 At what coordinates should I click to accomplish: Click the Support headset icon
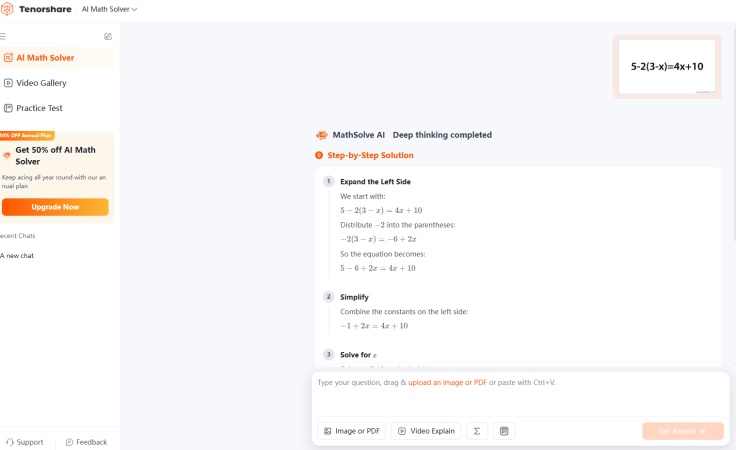click(10, 442)
